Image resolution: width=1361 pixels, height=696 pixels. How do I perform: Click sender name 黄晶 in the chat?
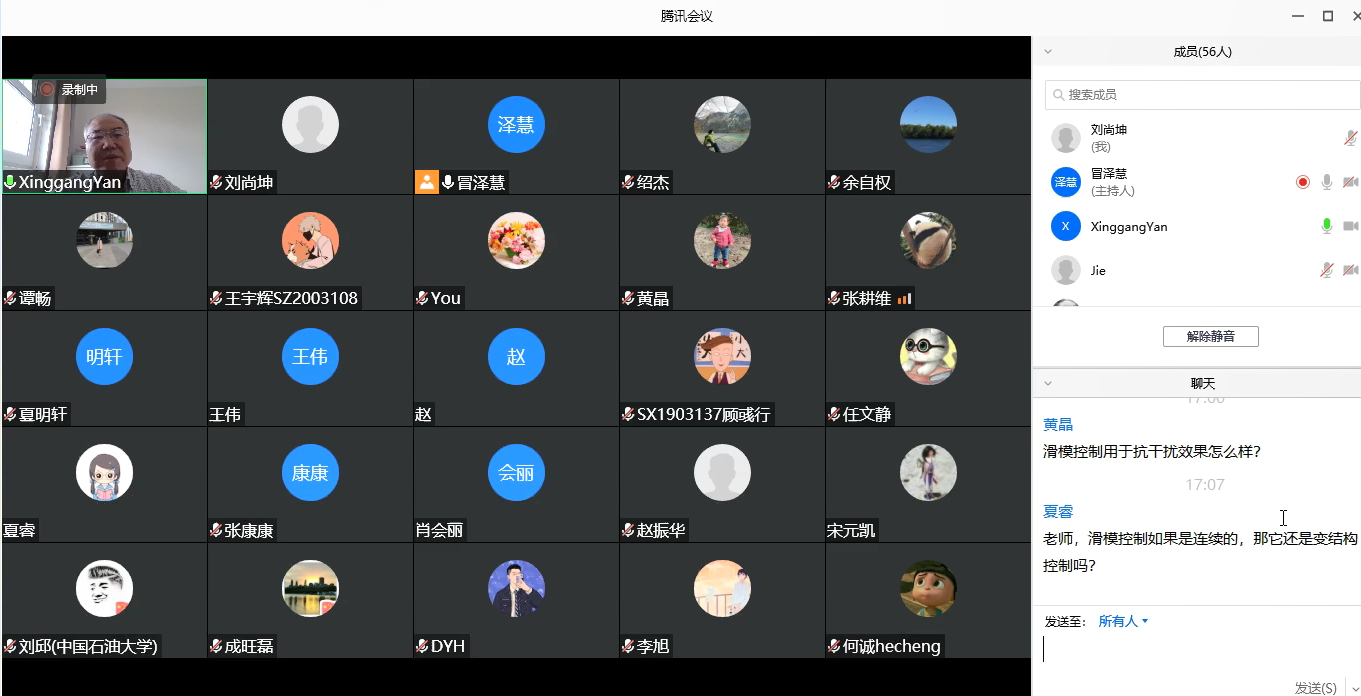click(1058, 424)
